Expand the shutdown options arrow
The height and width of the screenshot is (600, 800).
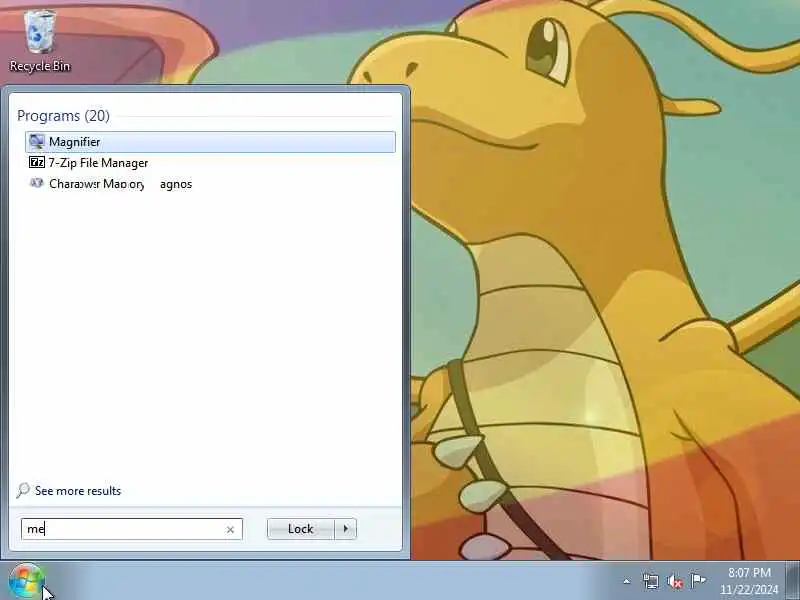(346, 529)
